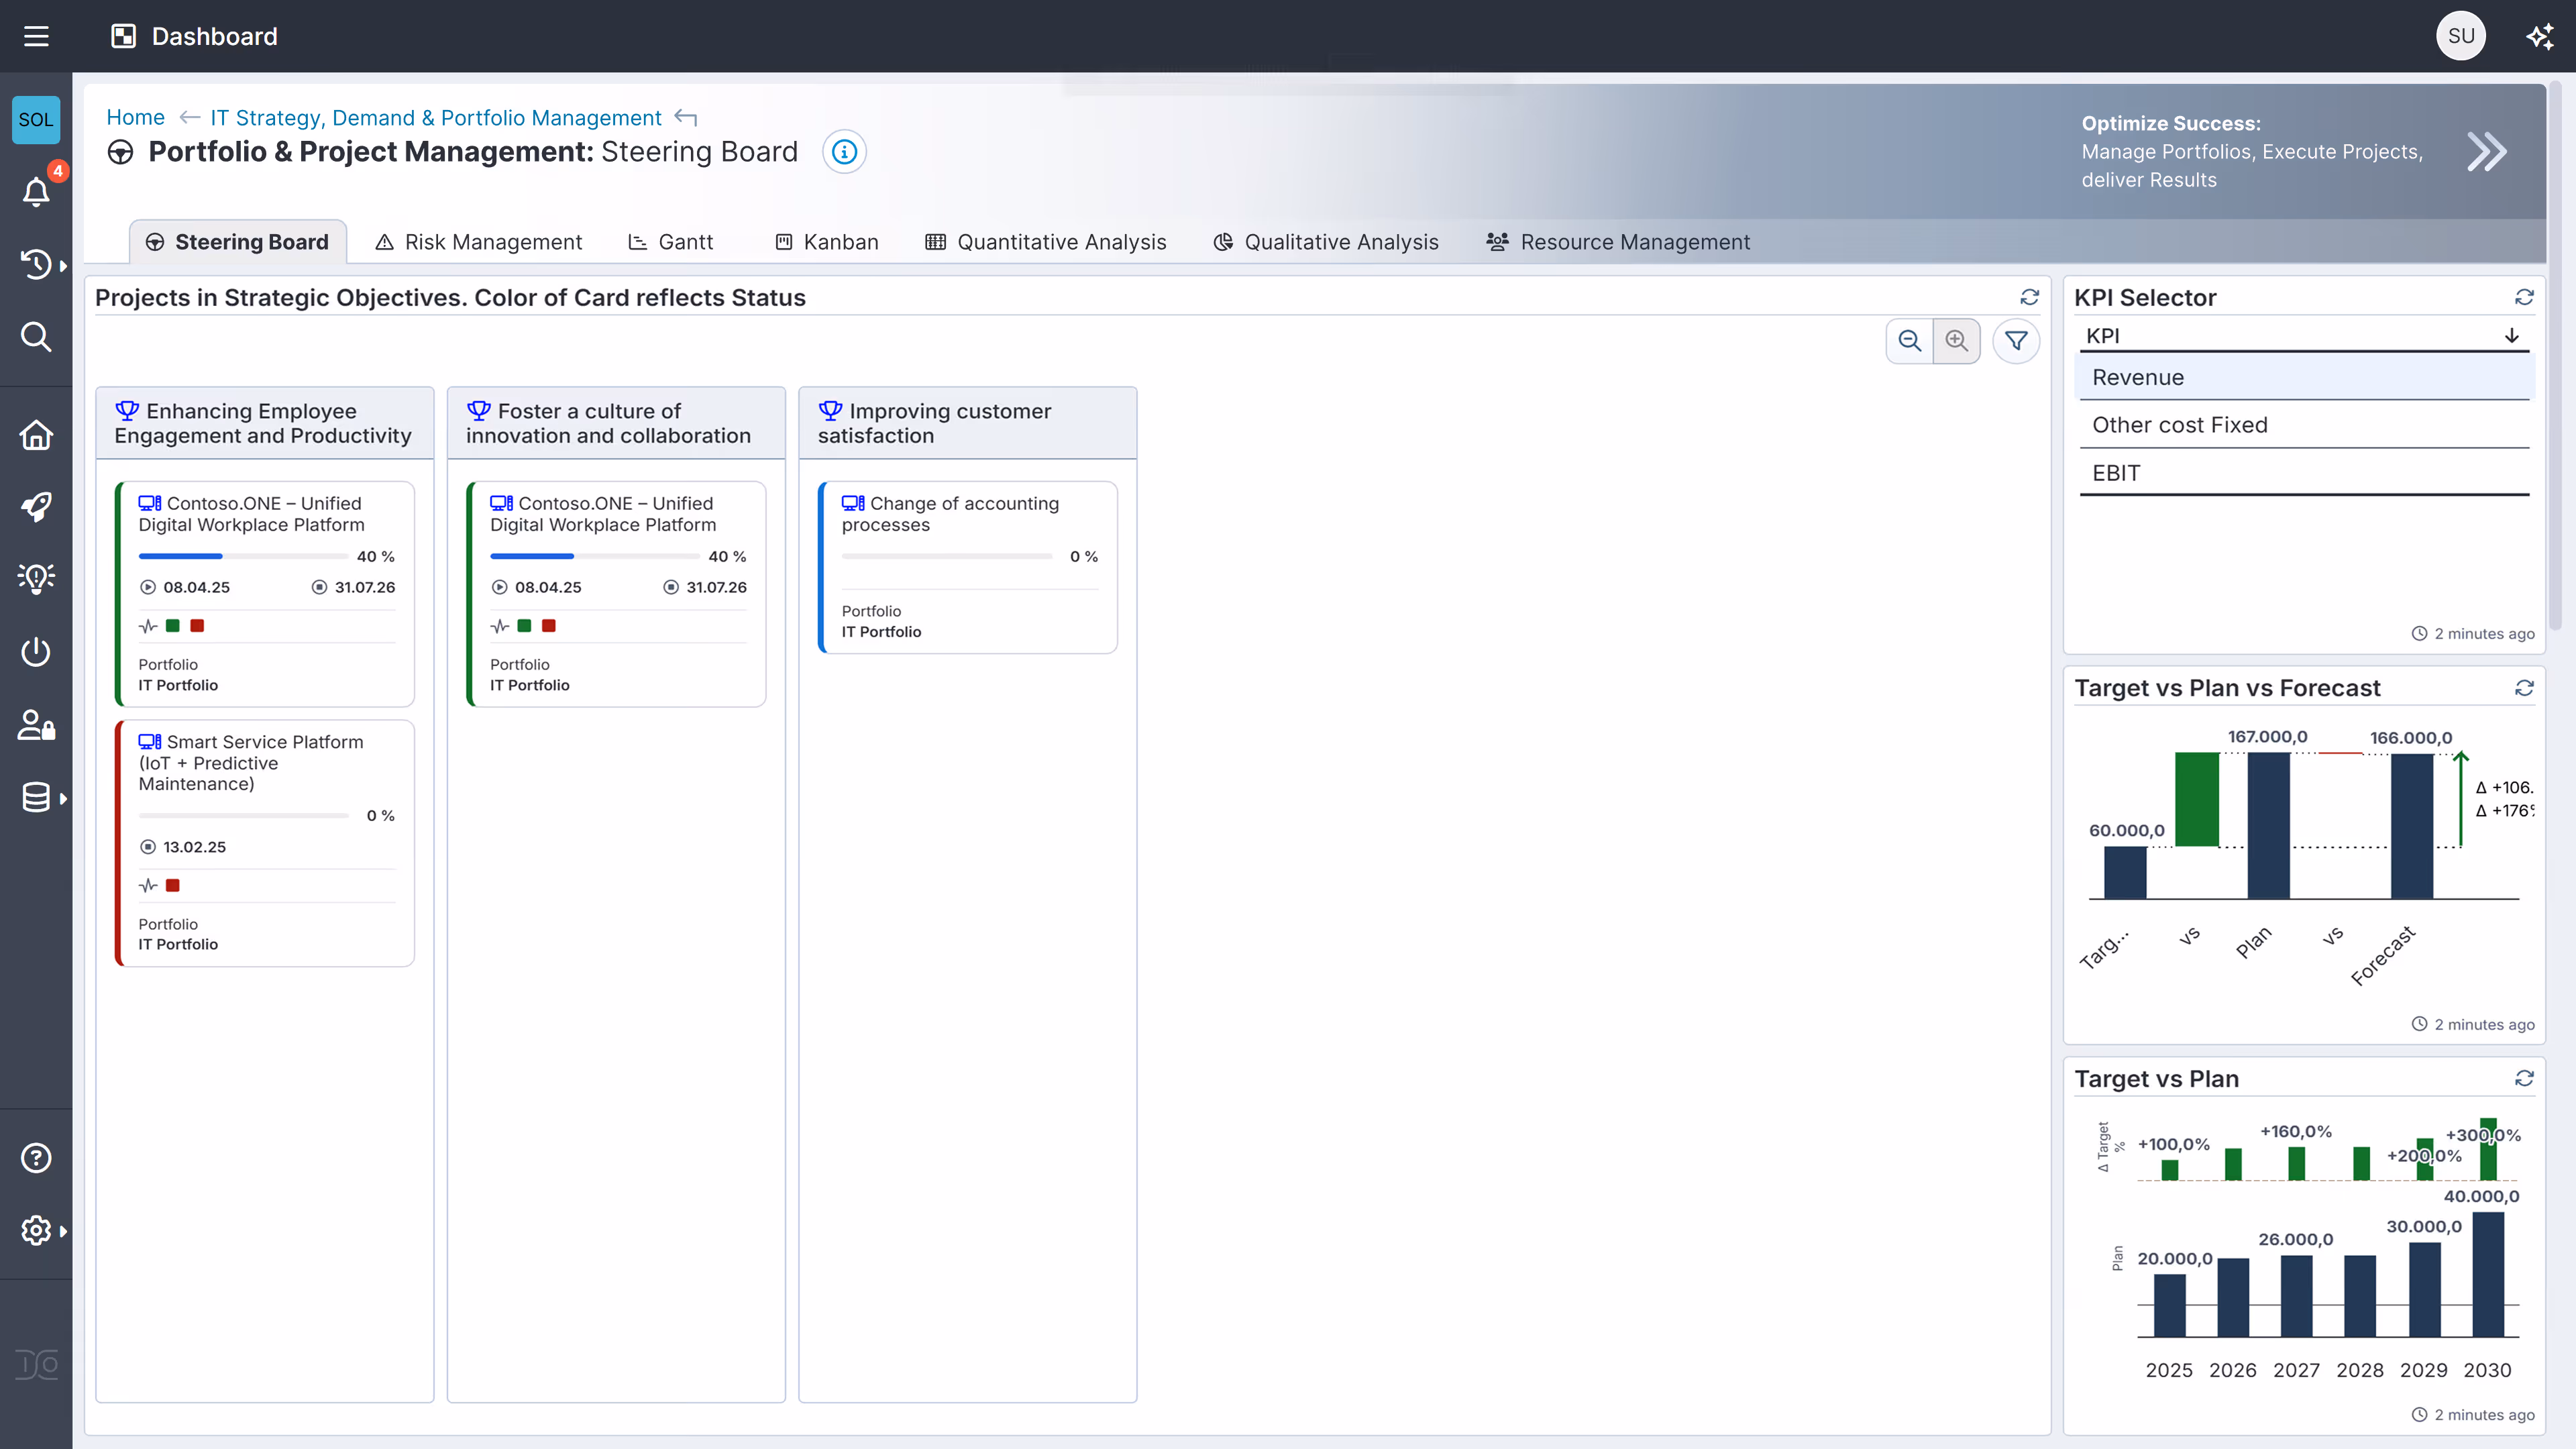Open the notifications bell with badge 4
The height and width of the screenshot is (1449, 2576).
click(36, 191)
